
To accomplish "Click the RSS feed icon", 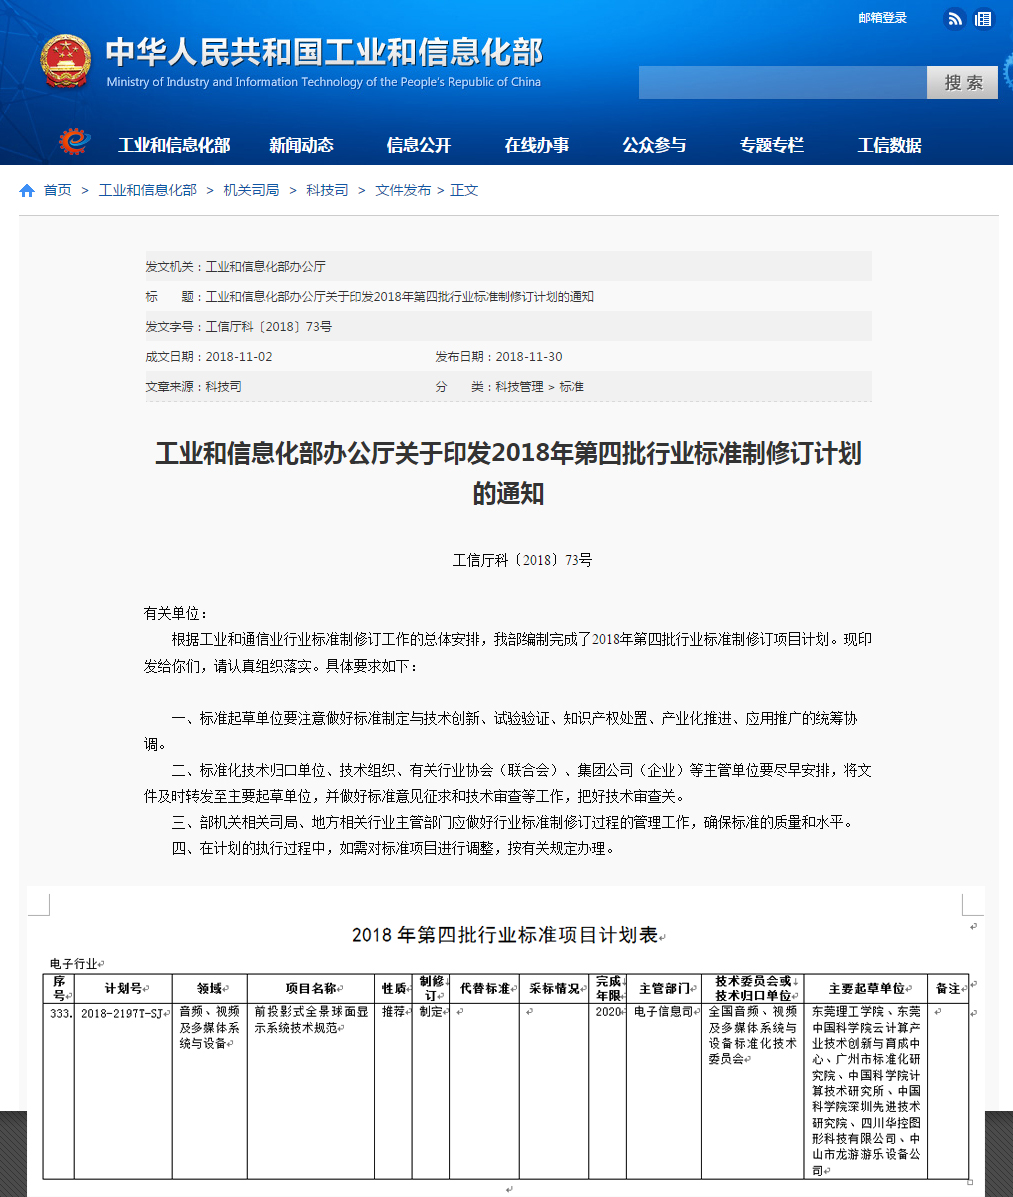I will [x=955, y=18].
